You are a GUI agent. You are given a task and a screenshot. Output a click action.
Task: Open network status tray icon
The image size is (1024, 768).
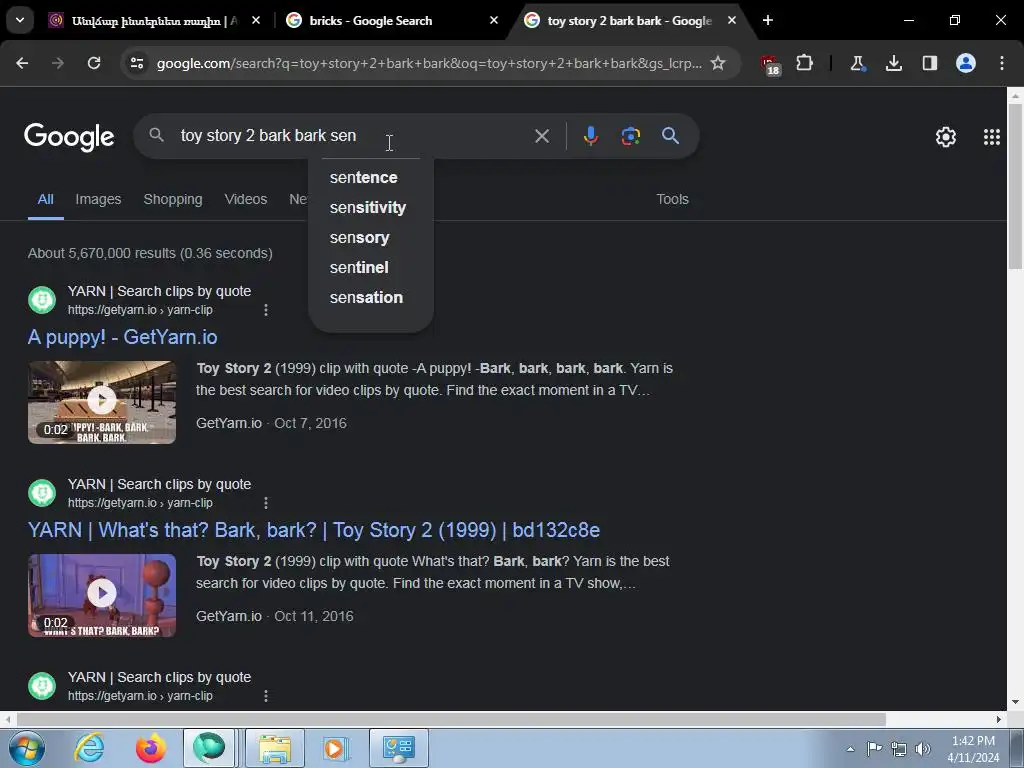pos(899,749)
